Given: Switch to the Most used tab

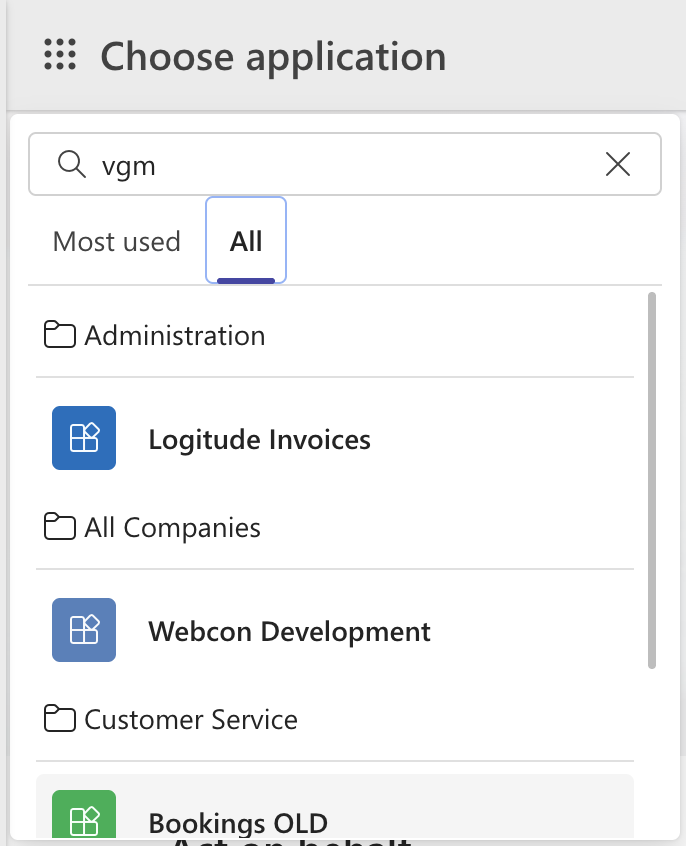Looking at the screenshot, I should pos(116,241).
